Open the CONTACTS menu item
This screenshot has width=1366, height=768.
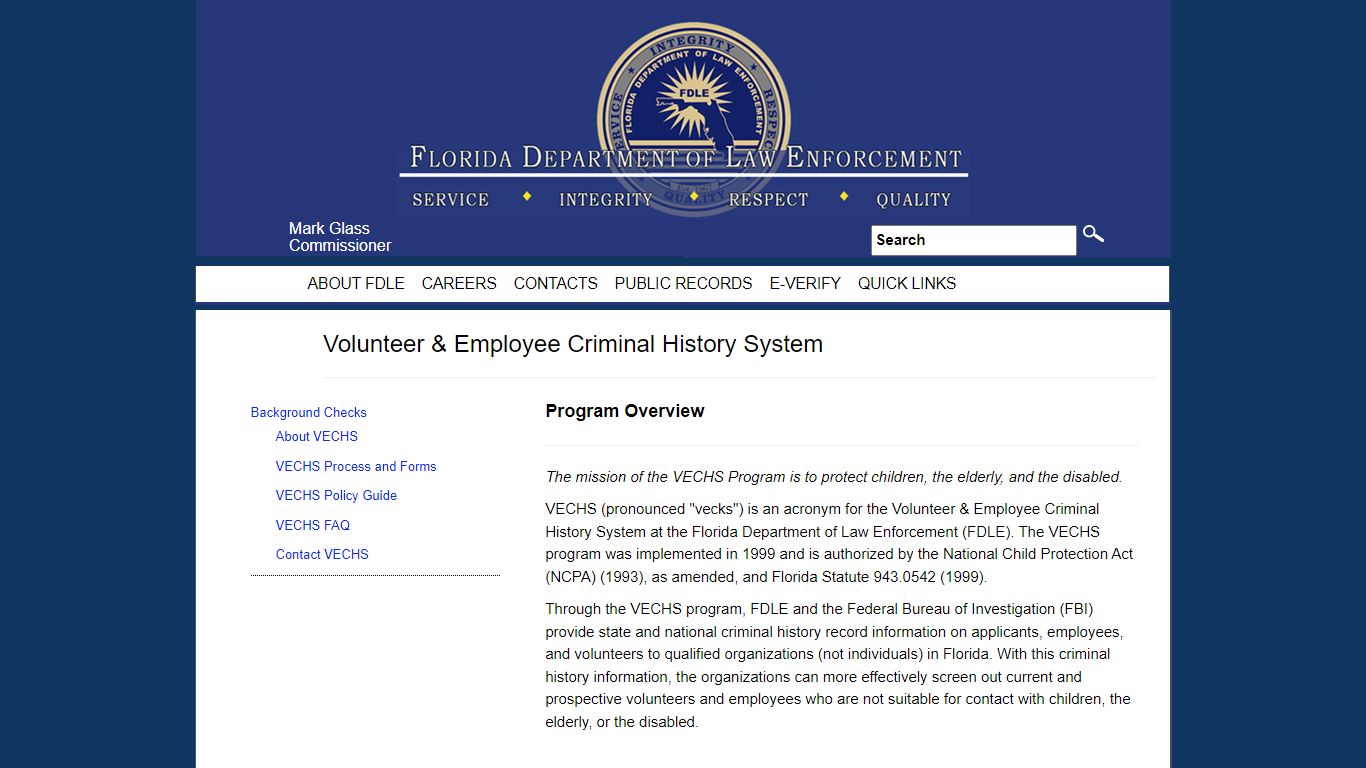556,283
